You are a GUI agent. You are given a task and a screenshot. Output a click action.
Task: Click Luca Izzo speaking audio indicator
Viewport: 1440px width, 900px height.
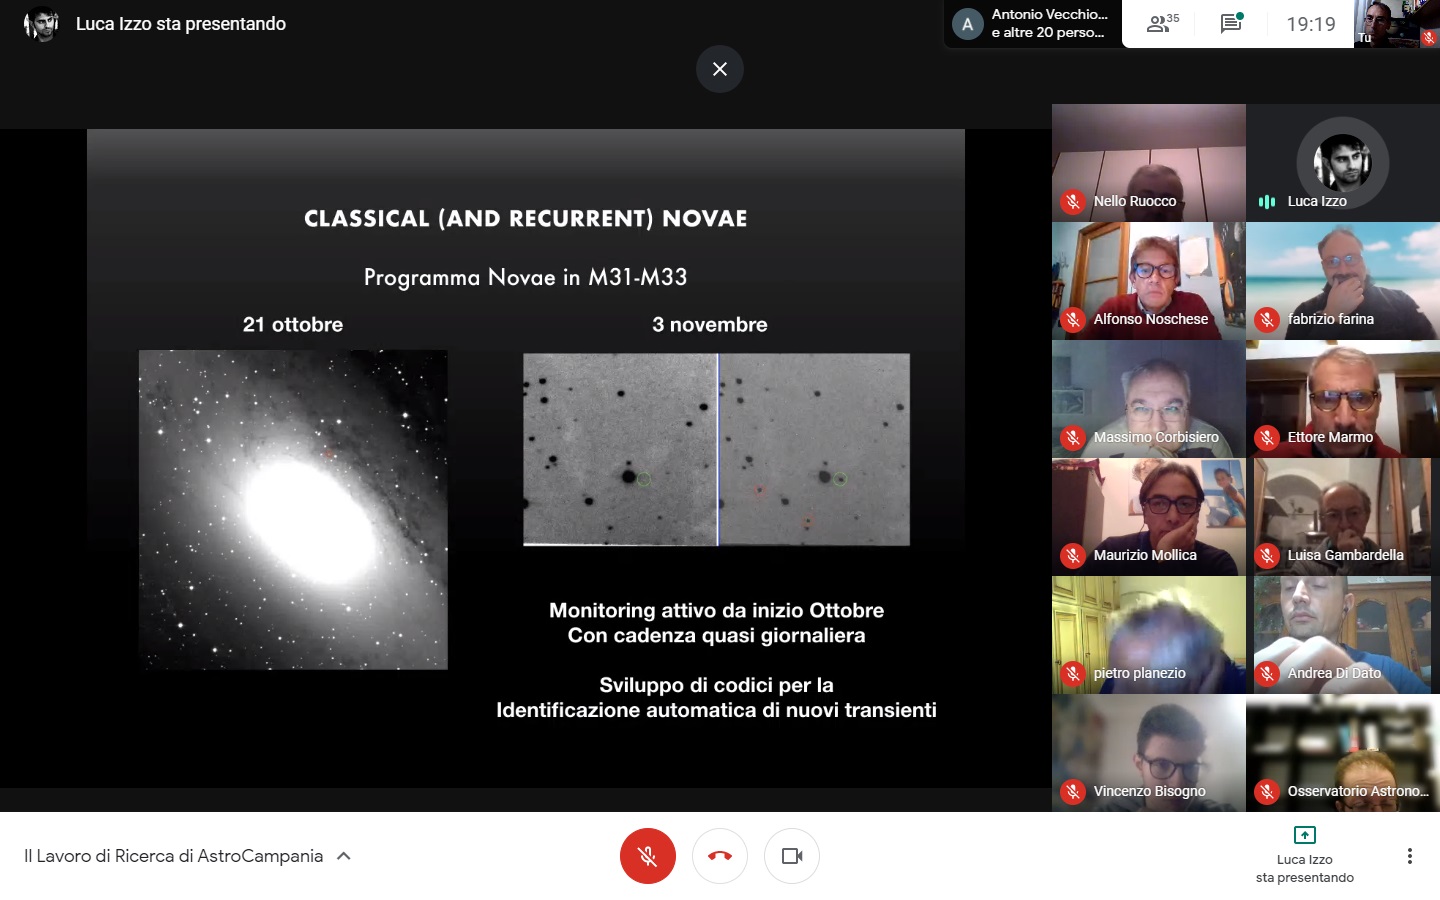click(x=1267, y=201)
